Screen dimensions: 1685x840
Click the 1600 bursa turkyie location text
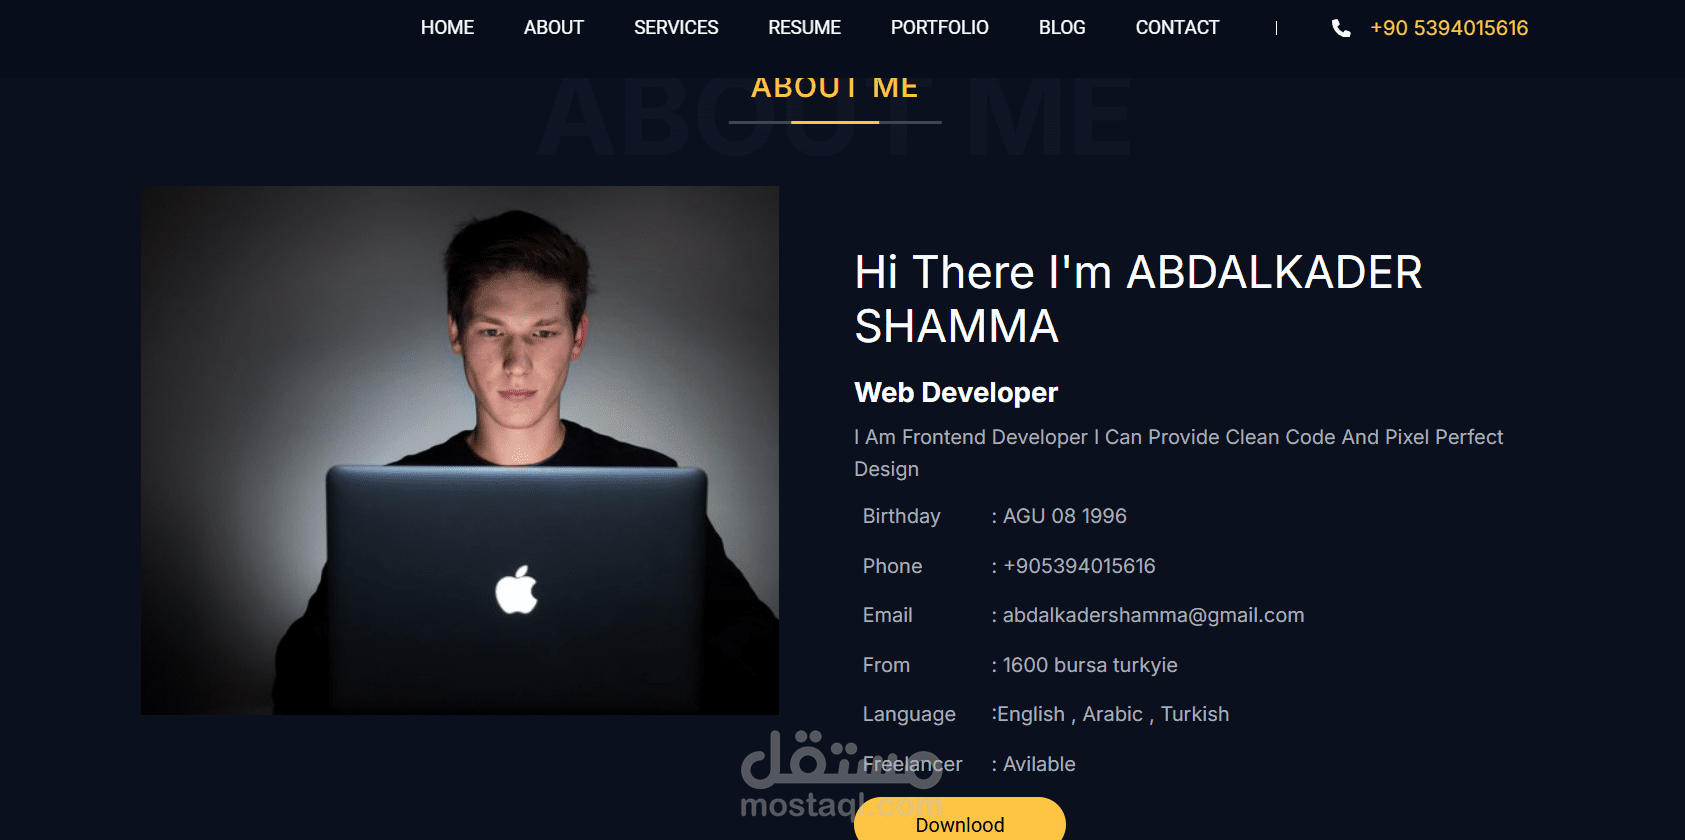1090,665
